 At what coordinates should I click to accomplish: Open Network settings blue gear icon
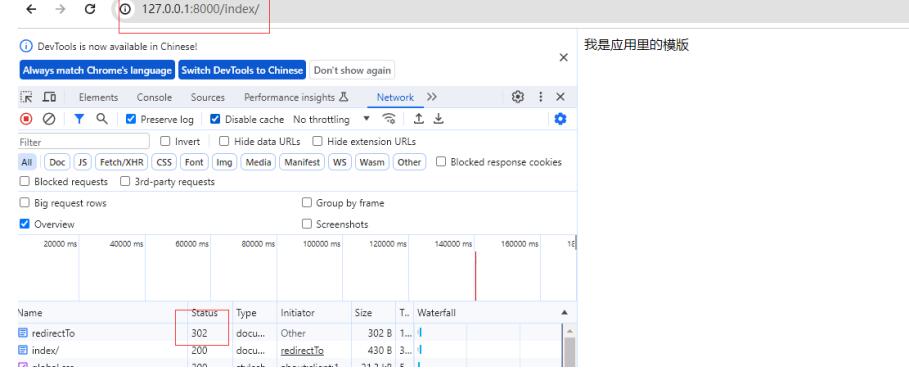click(560, 119)
